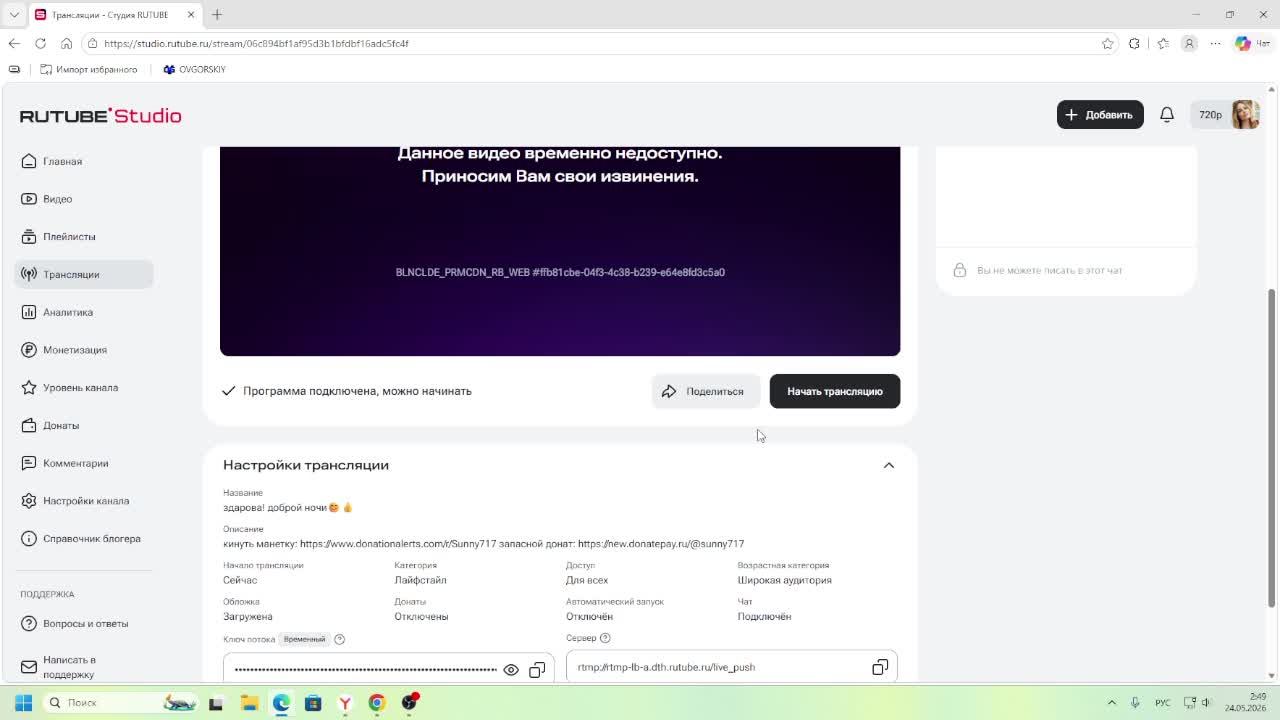The height and width of the screenshot is (720, 1280).
Task: Show the stream key with eye icon
Action: point(511,670)
